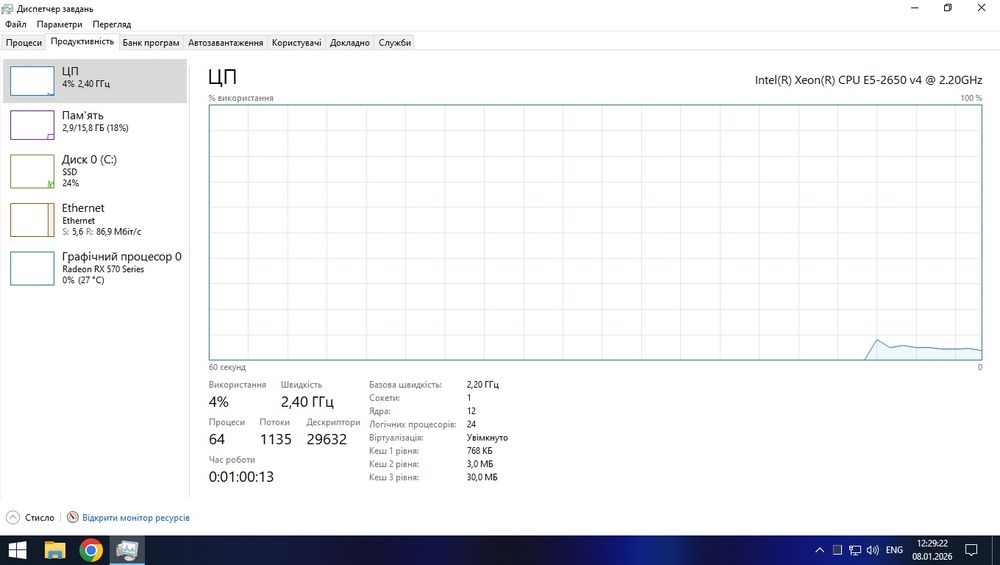Image resolution: width=1000 pixels, height=565 pixels.
Task: Switch to the Процеси tab
Action: coord(24,43)
